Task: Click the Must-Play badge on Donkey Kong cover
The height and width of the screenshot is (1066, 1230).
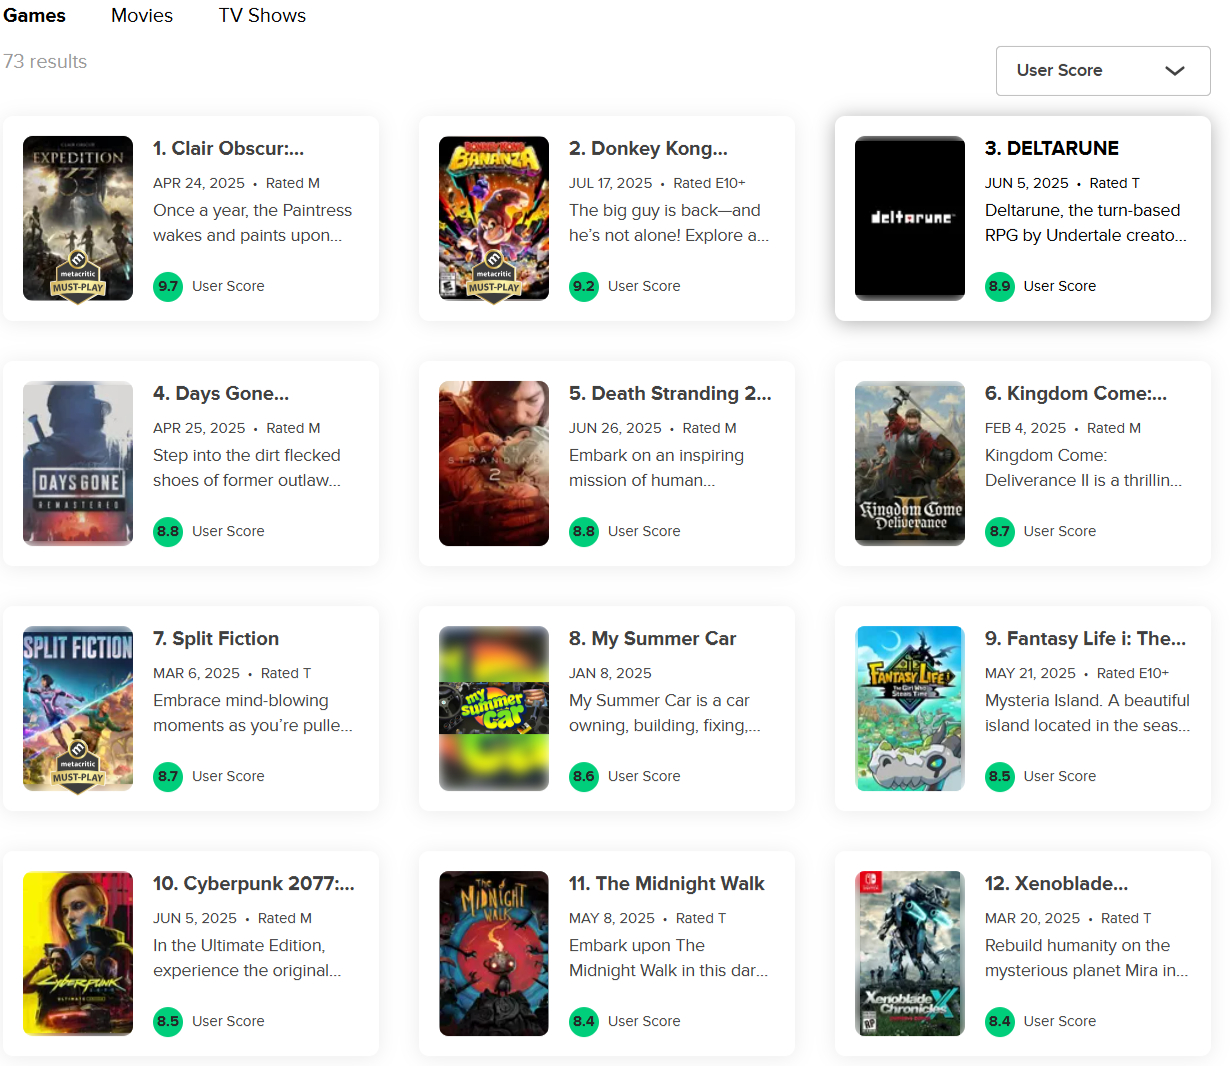Action: pos(494,278)
